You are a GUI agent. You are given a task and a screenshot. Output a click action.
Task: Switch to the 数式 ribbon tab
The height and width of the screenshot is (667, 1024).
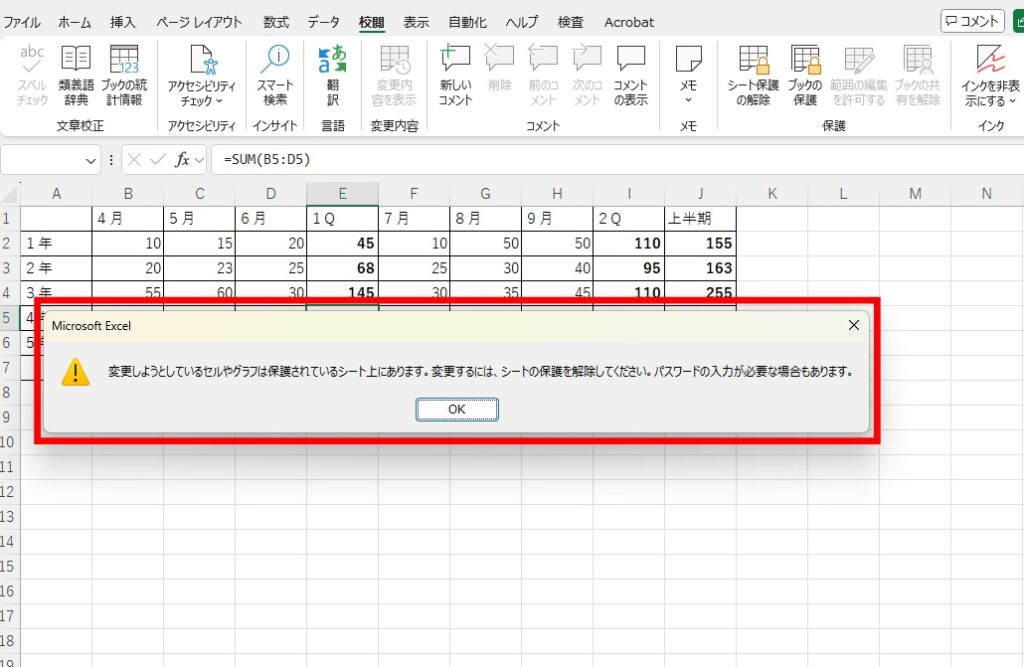coord(276,21)
